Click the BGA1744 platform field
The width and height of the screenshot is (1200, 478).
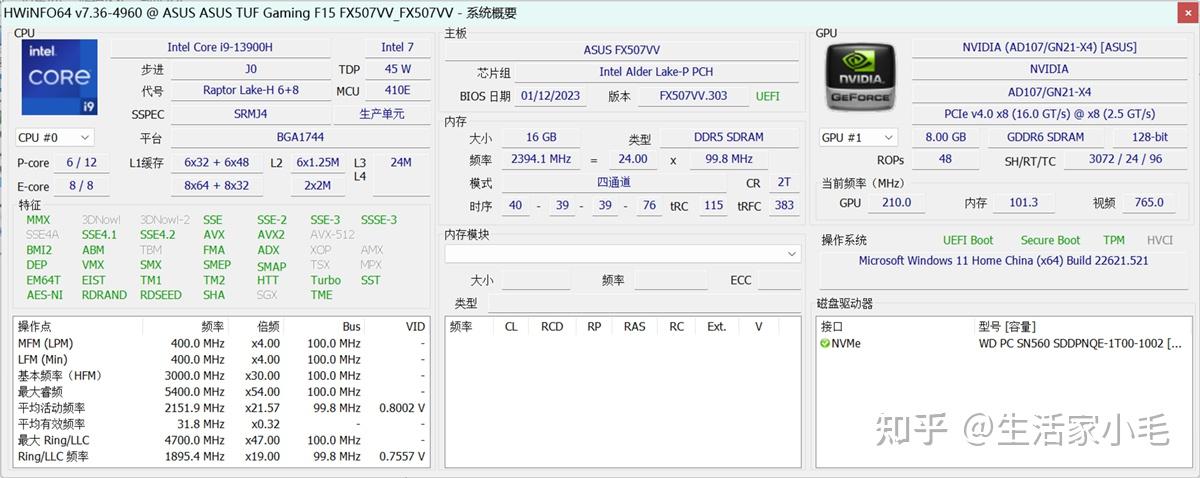point(301,138)
